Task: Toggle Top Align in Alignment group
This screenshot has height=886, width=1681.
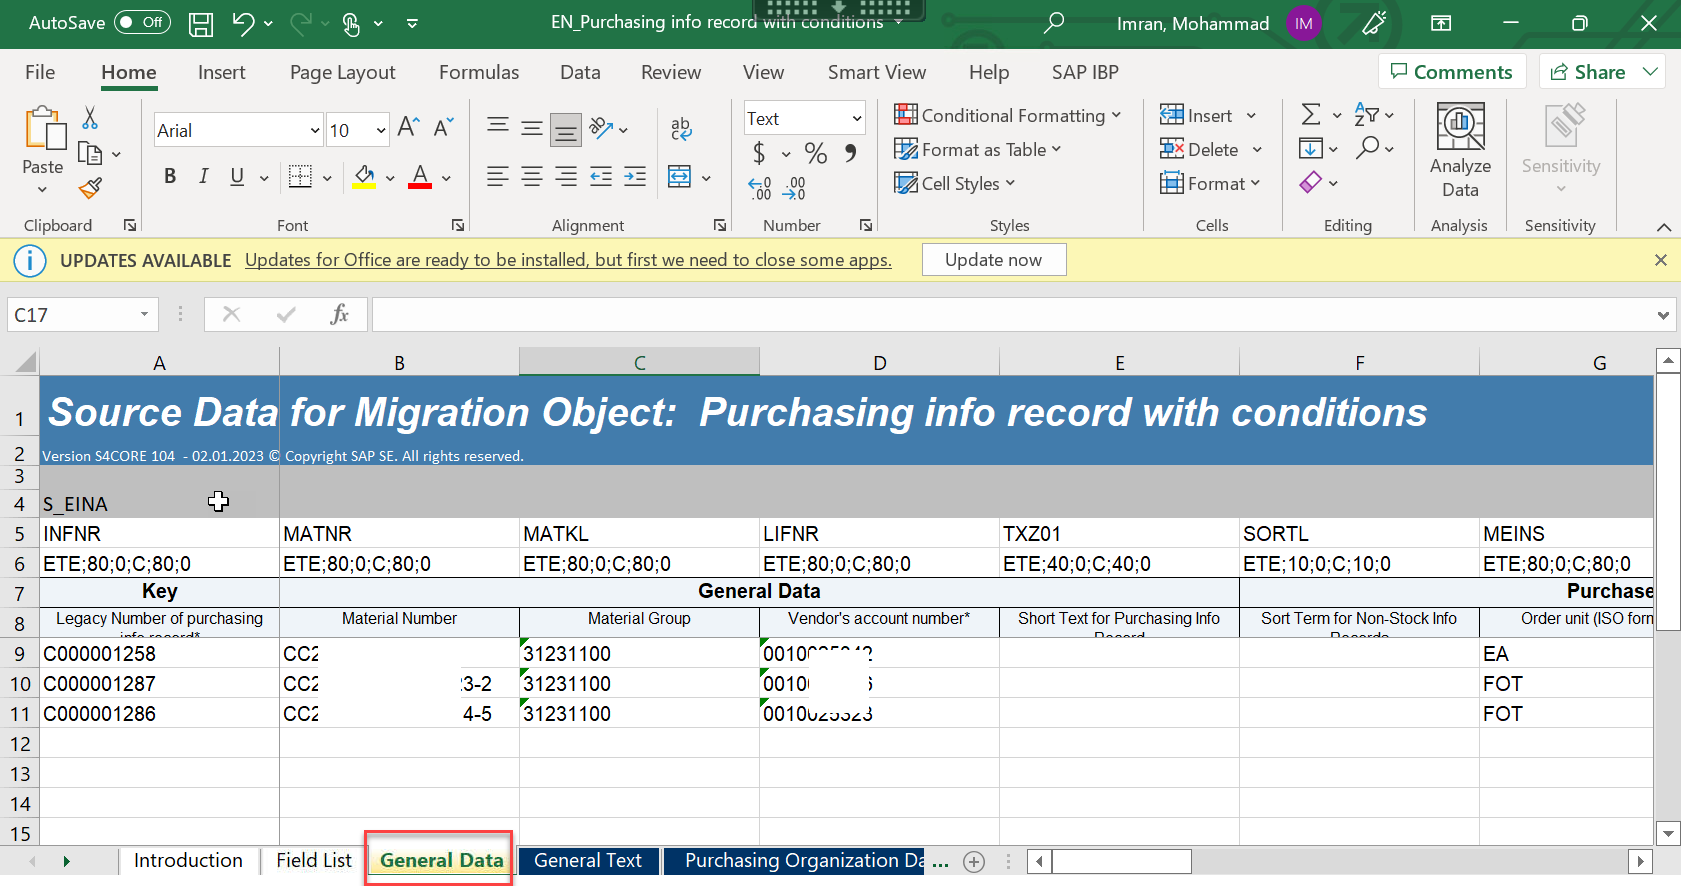Action: 498,127
